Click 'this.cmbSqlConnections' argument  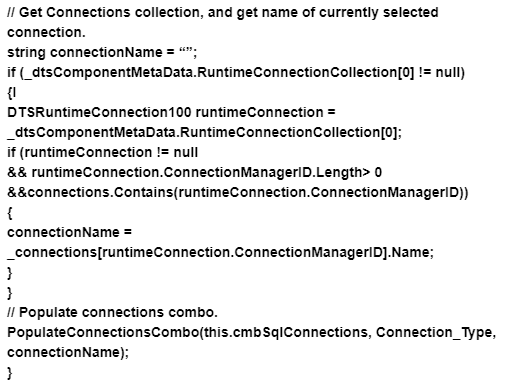pos(286,333)
